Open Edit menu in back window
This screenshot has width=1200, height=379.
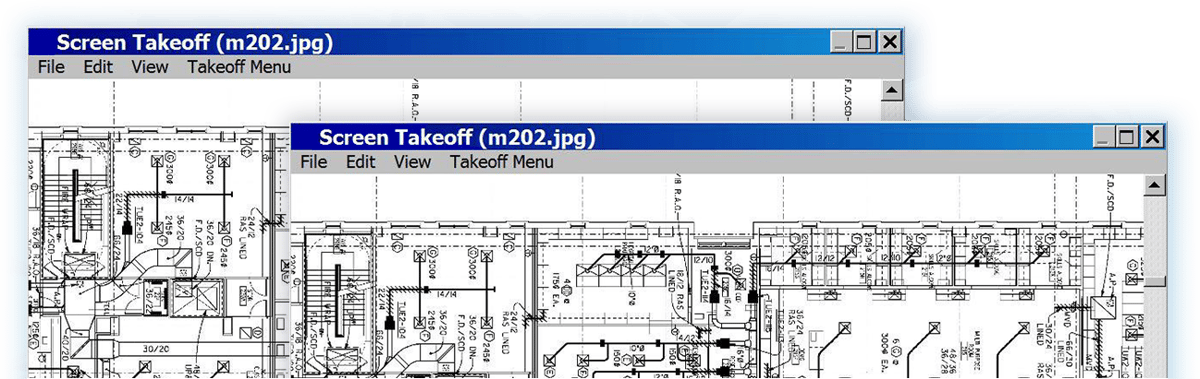click(98, 67)
